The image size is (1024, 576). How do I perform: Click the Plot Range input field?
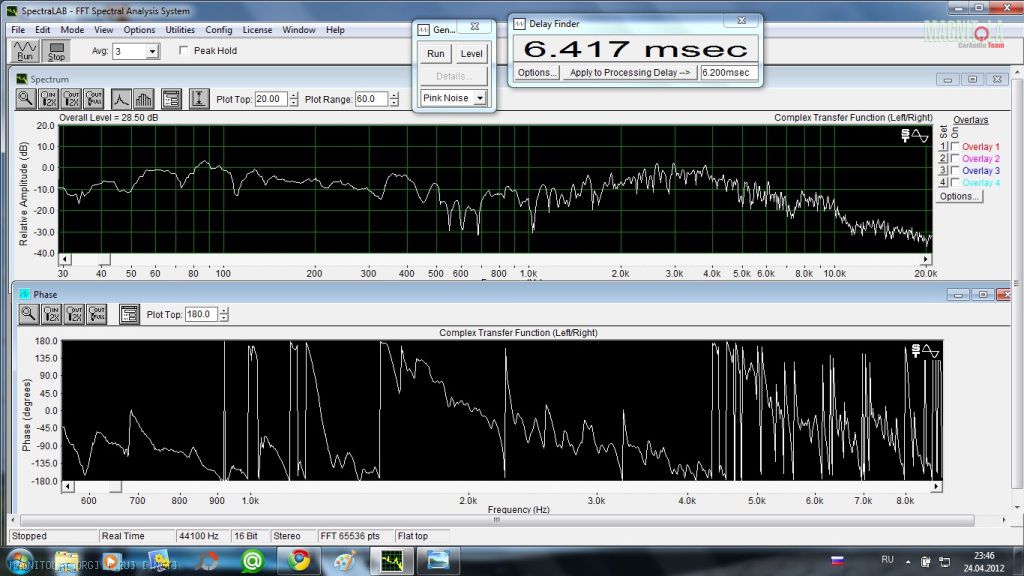(372, 99)
